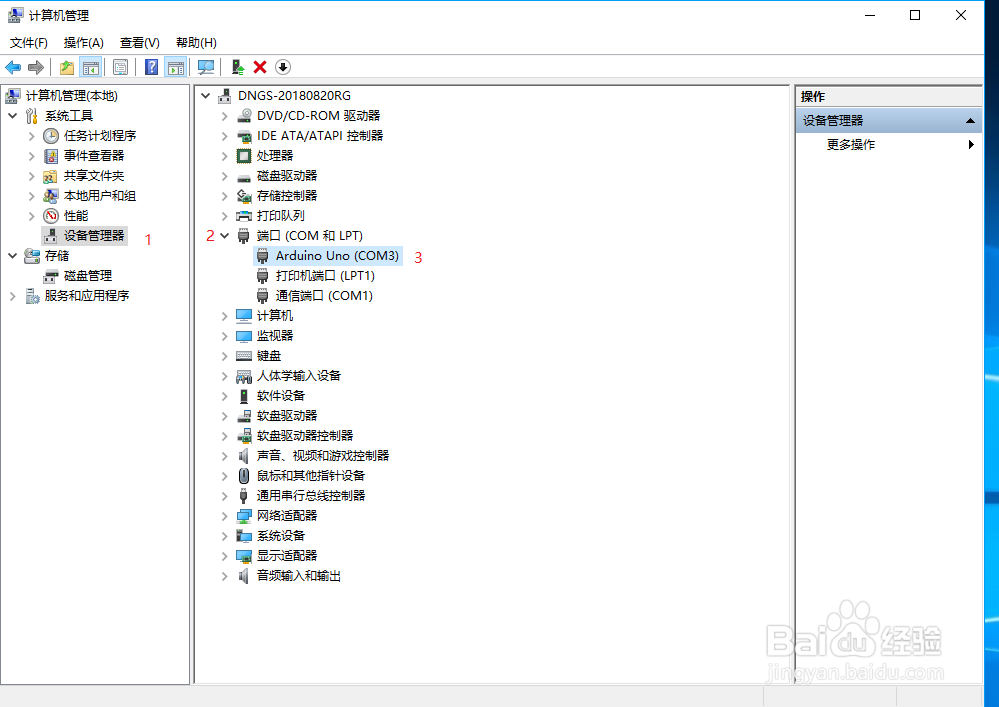The image size is (999, 707).
Task: Maximize the 计算机管理 window
Action: [x=915, y=15]
